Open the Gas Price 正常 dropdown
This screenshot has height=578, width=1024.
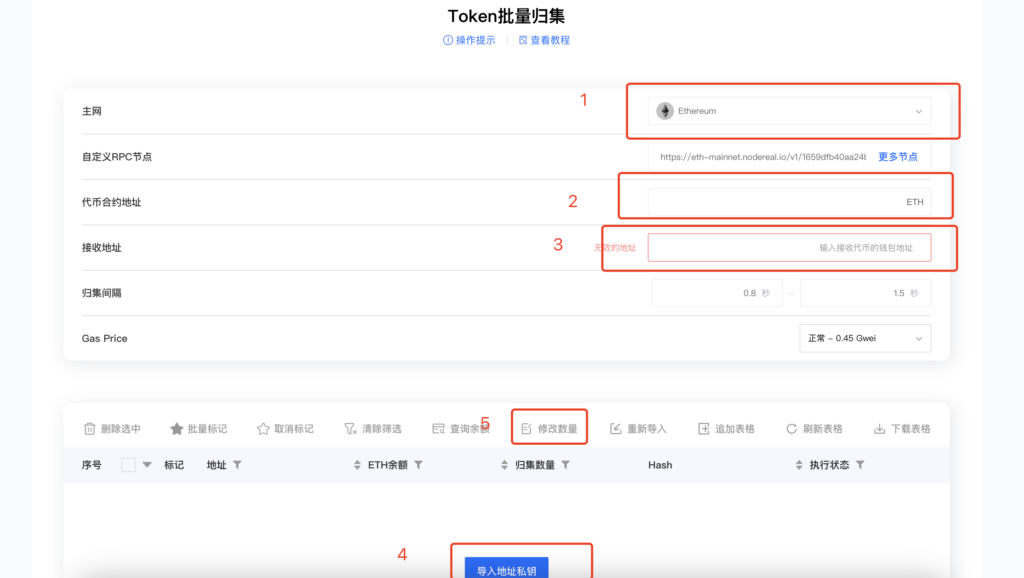(865, 338)
